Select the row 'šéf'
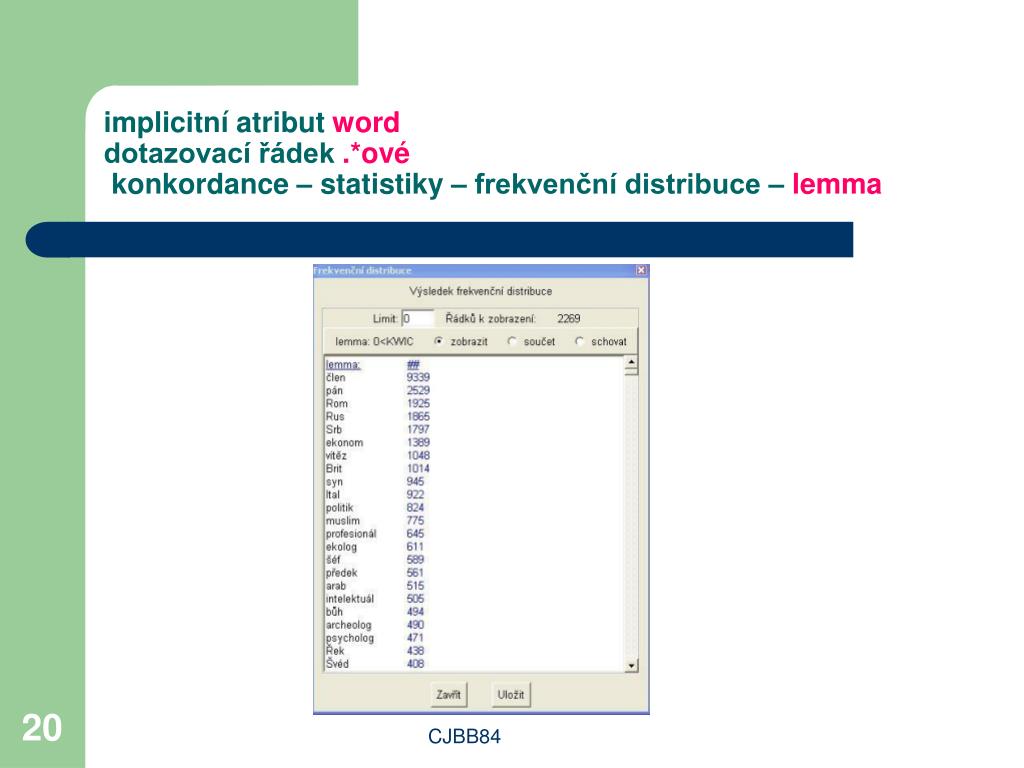 click(375, 560)
